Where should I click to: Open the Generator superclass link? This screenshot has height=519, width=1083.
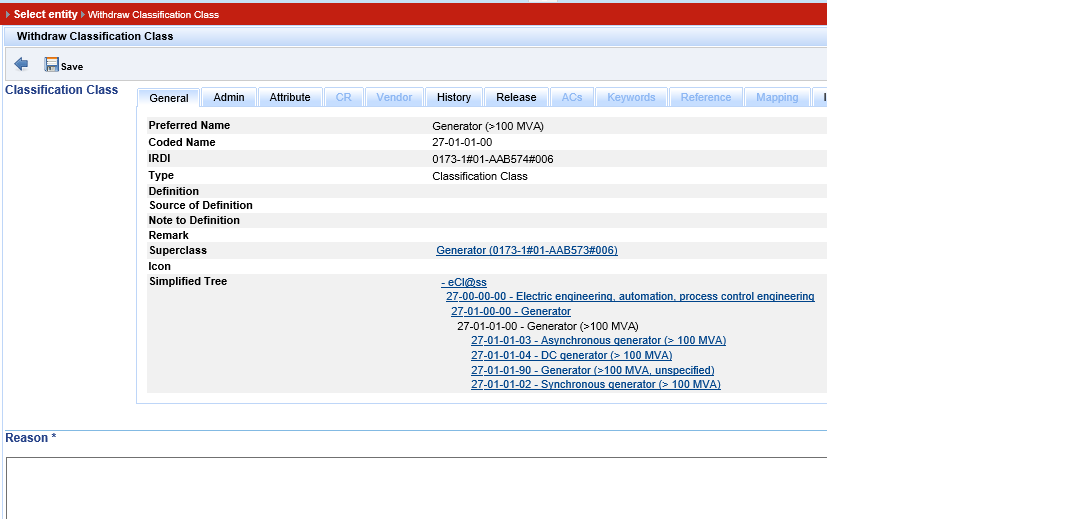click(526, 250)
